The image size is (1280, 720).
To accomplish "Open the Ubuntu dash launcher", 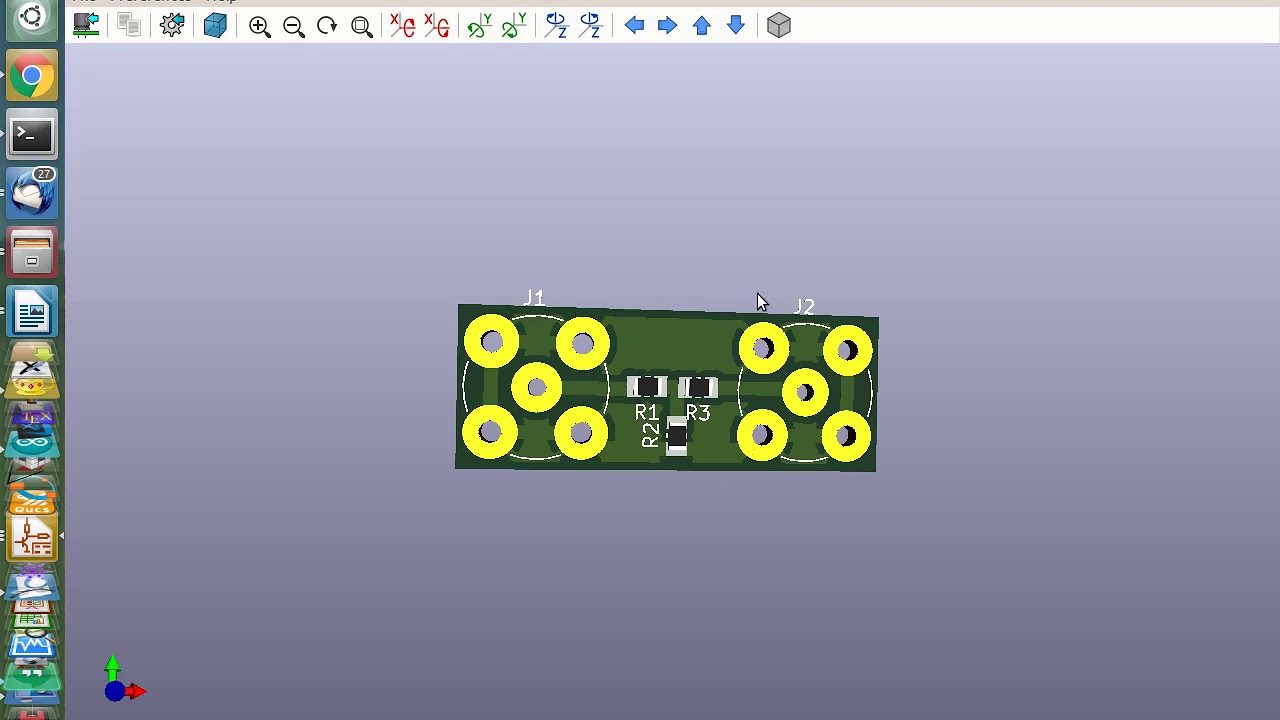I will 32,18.
